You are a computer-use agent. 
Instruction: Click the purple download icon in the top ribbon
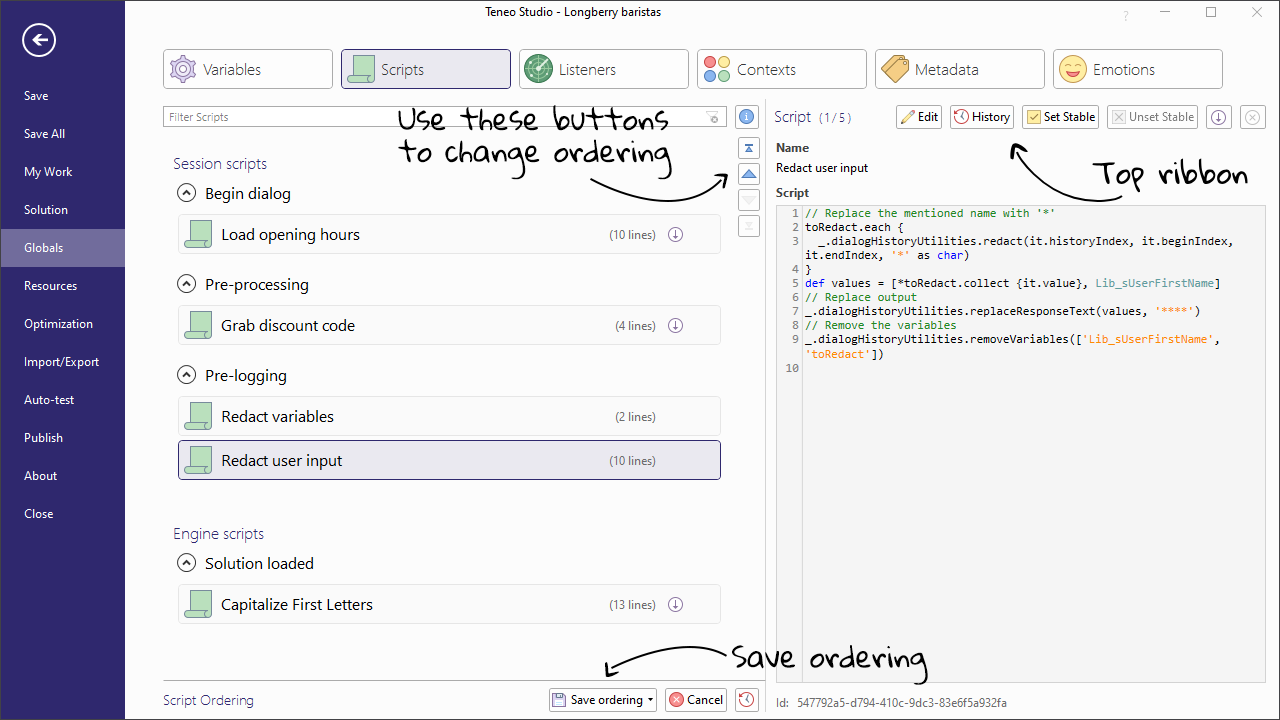[1218, 117]
